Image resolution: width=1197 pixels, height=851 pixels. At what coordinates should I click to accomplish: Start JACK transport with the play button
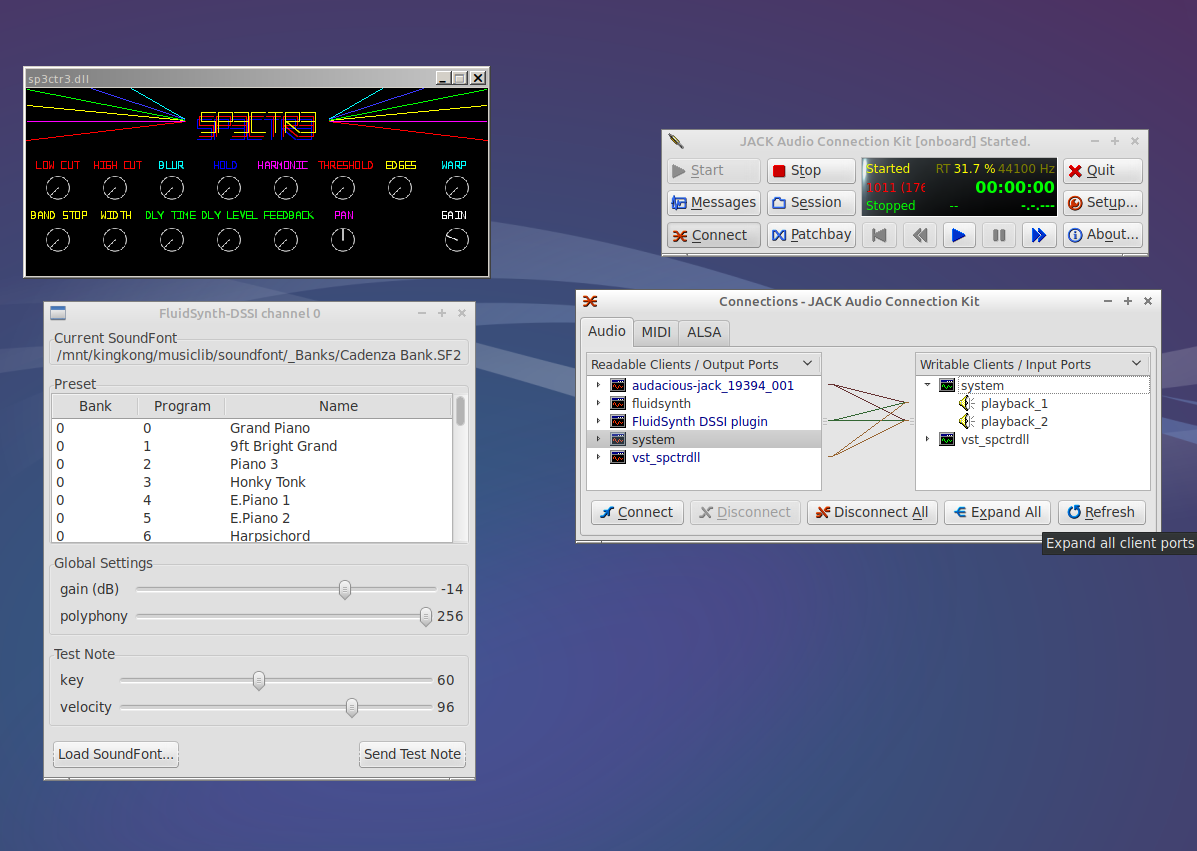click(x=959, y=235)
